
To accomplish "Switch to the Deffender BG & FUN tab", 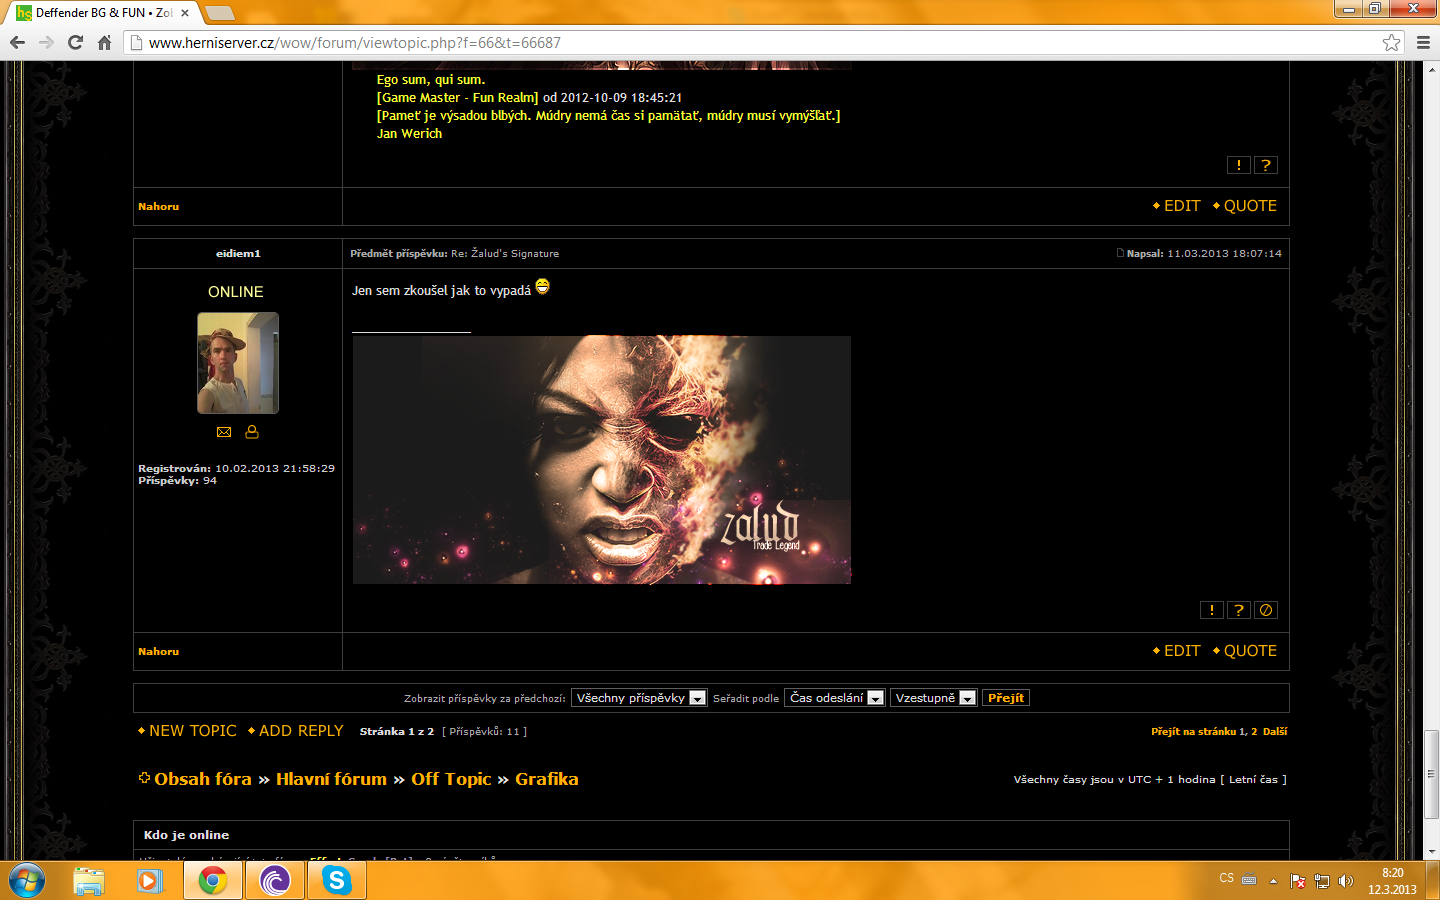I will pos(100,13).
